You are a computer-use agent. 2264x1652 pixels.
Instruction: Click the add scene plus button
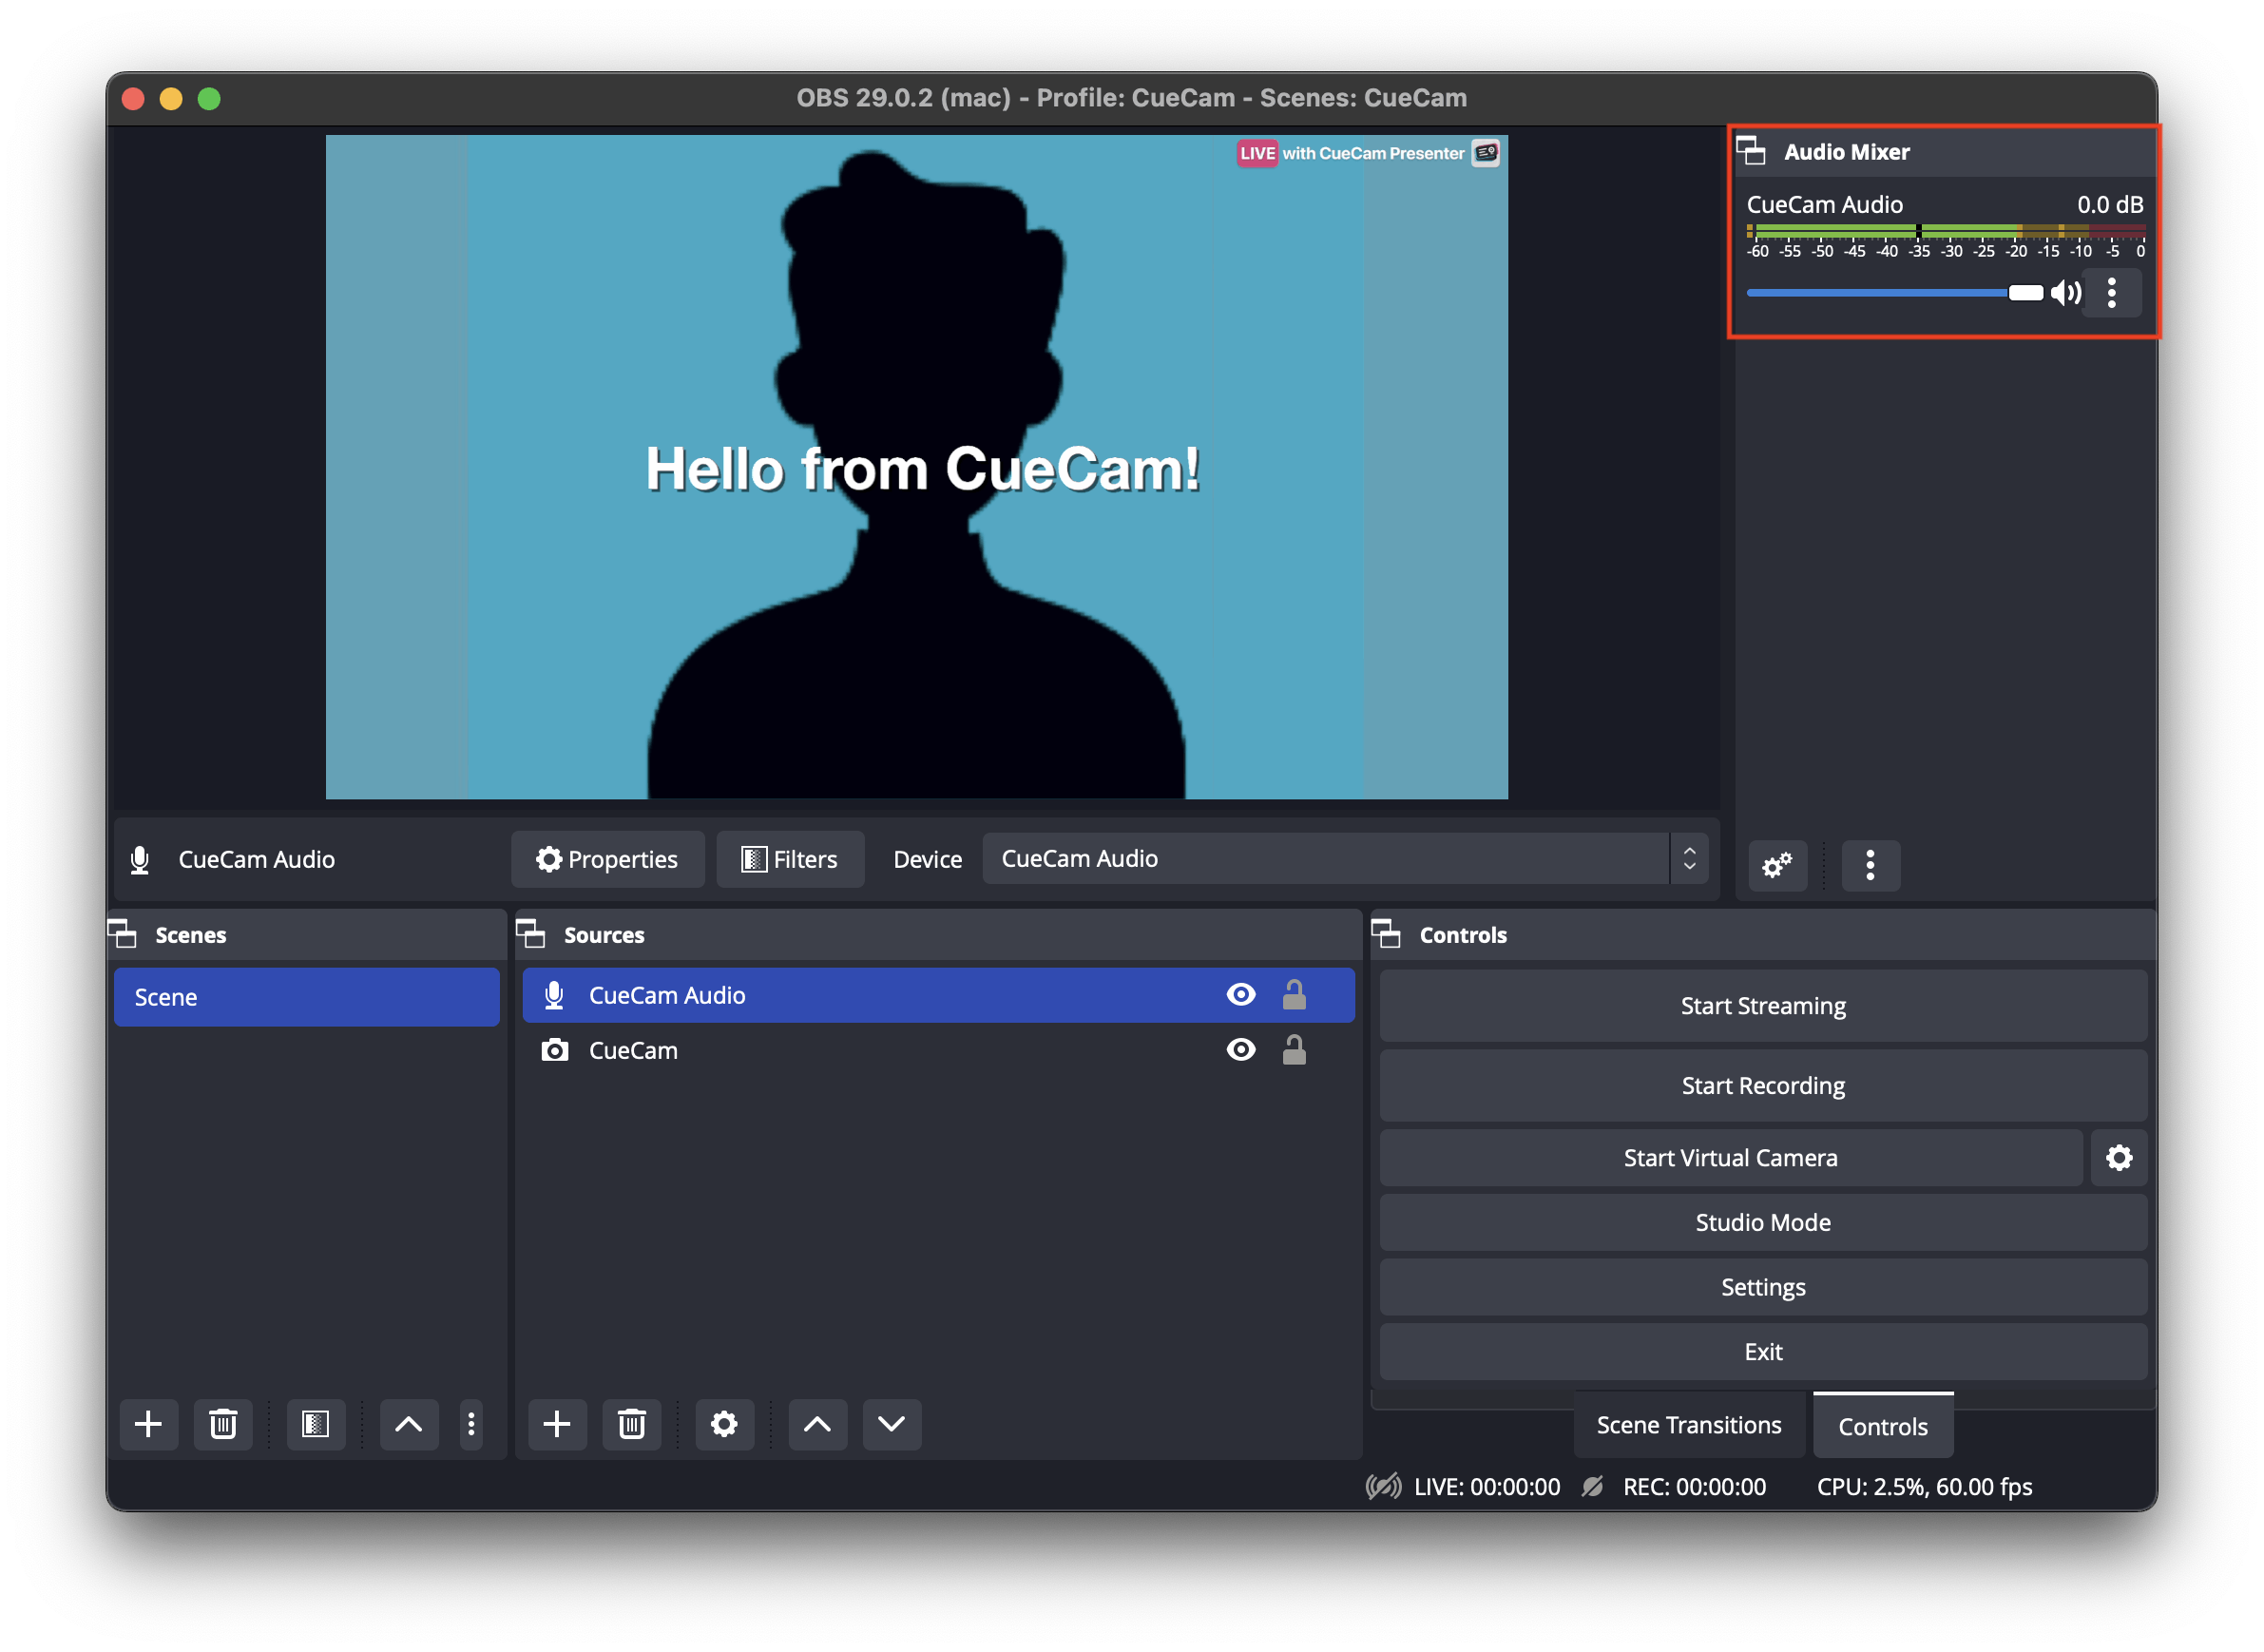point(148,1424)
